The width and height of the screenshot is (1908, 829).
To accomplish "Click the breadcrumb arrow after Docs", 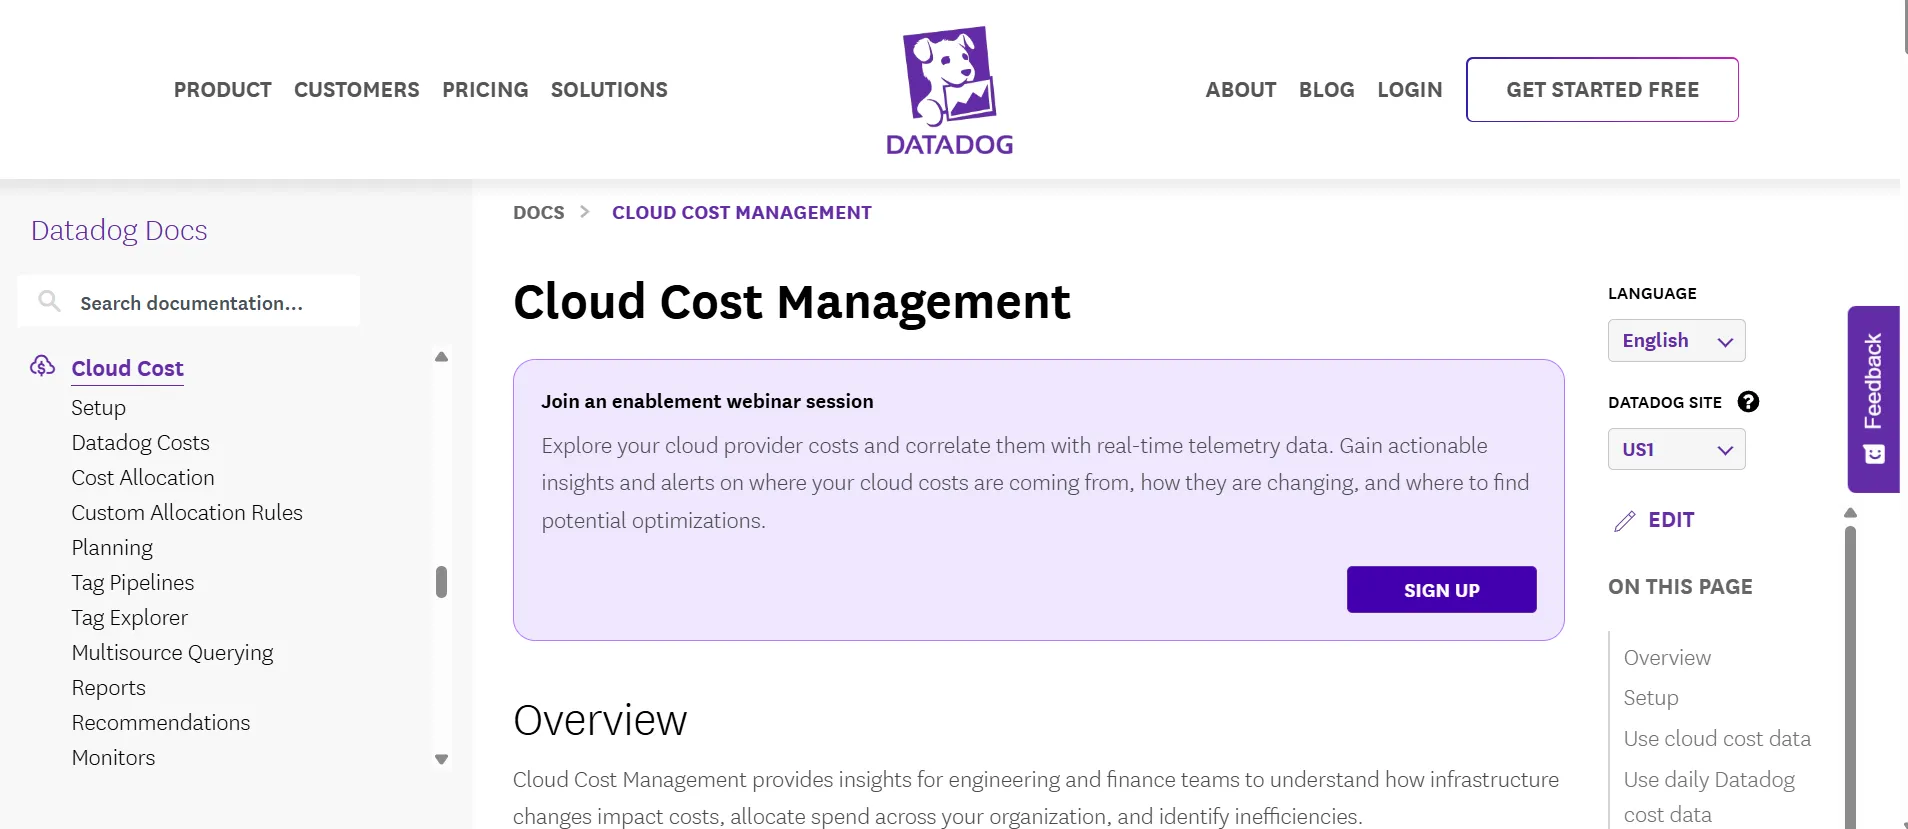I will coord(585,212).
